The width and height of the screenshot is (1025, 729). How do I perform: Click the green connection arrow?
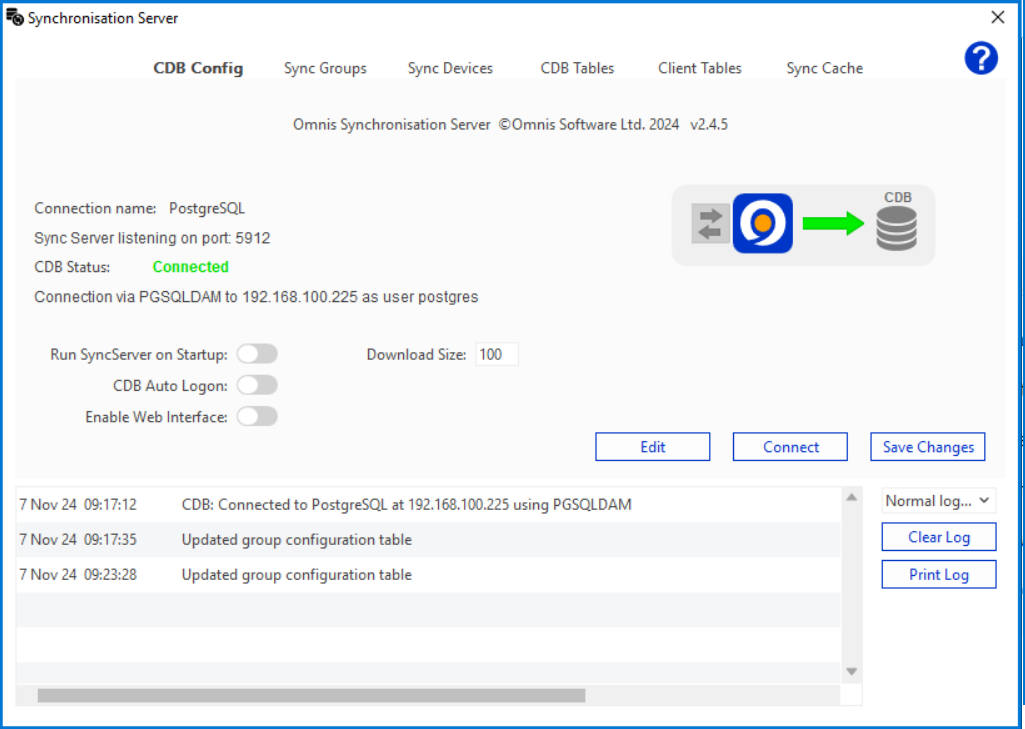click(833, 223)
